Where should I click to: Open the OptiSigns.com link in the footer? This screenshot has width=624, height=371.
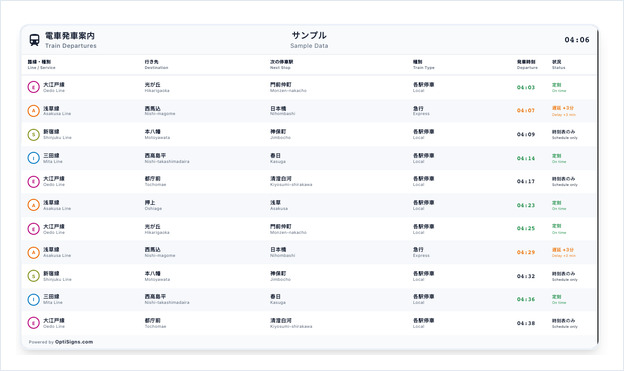coord(74,342)
